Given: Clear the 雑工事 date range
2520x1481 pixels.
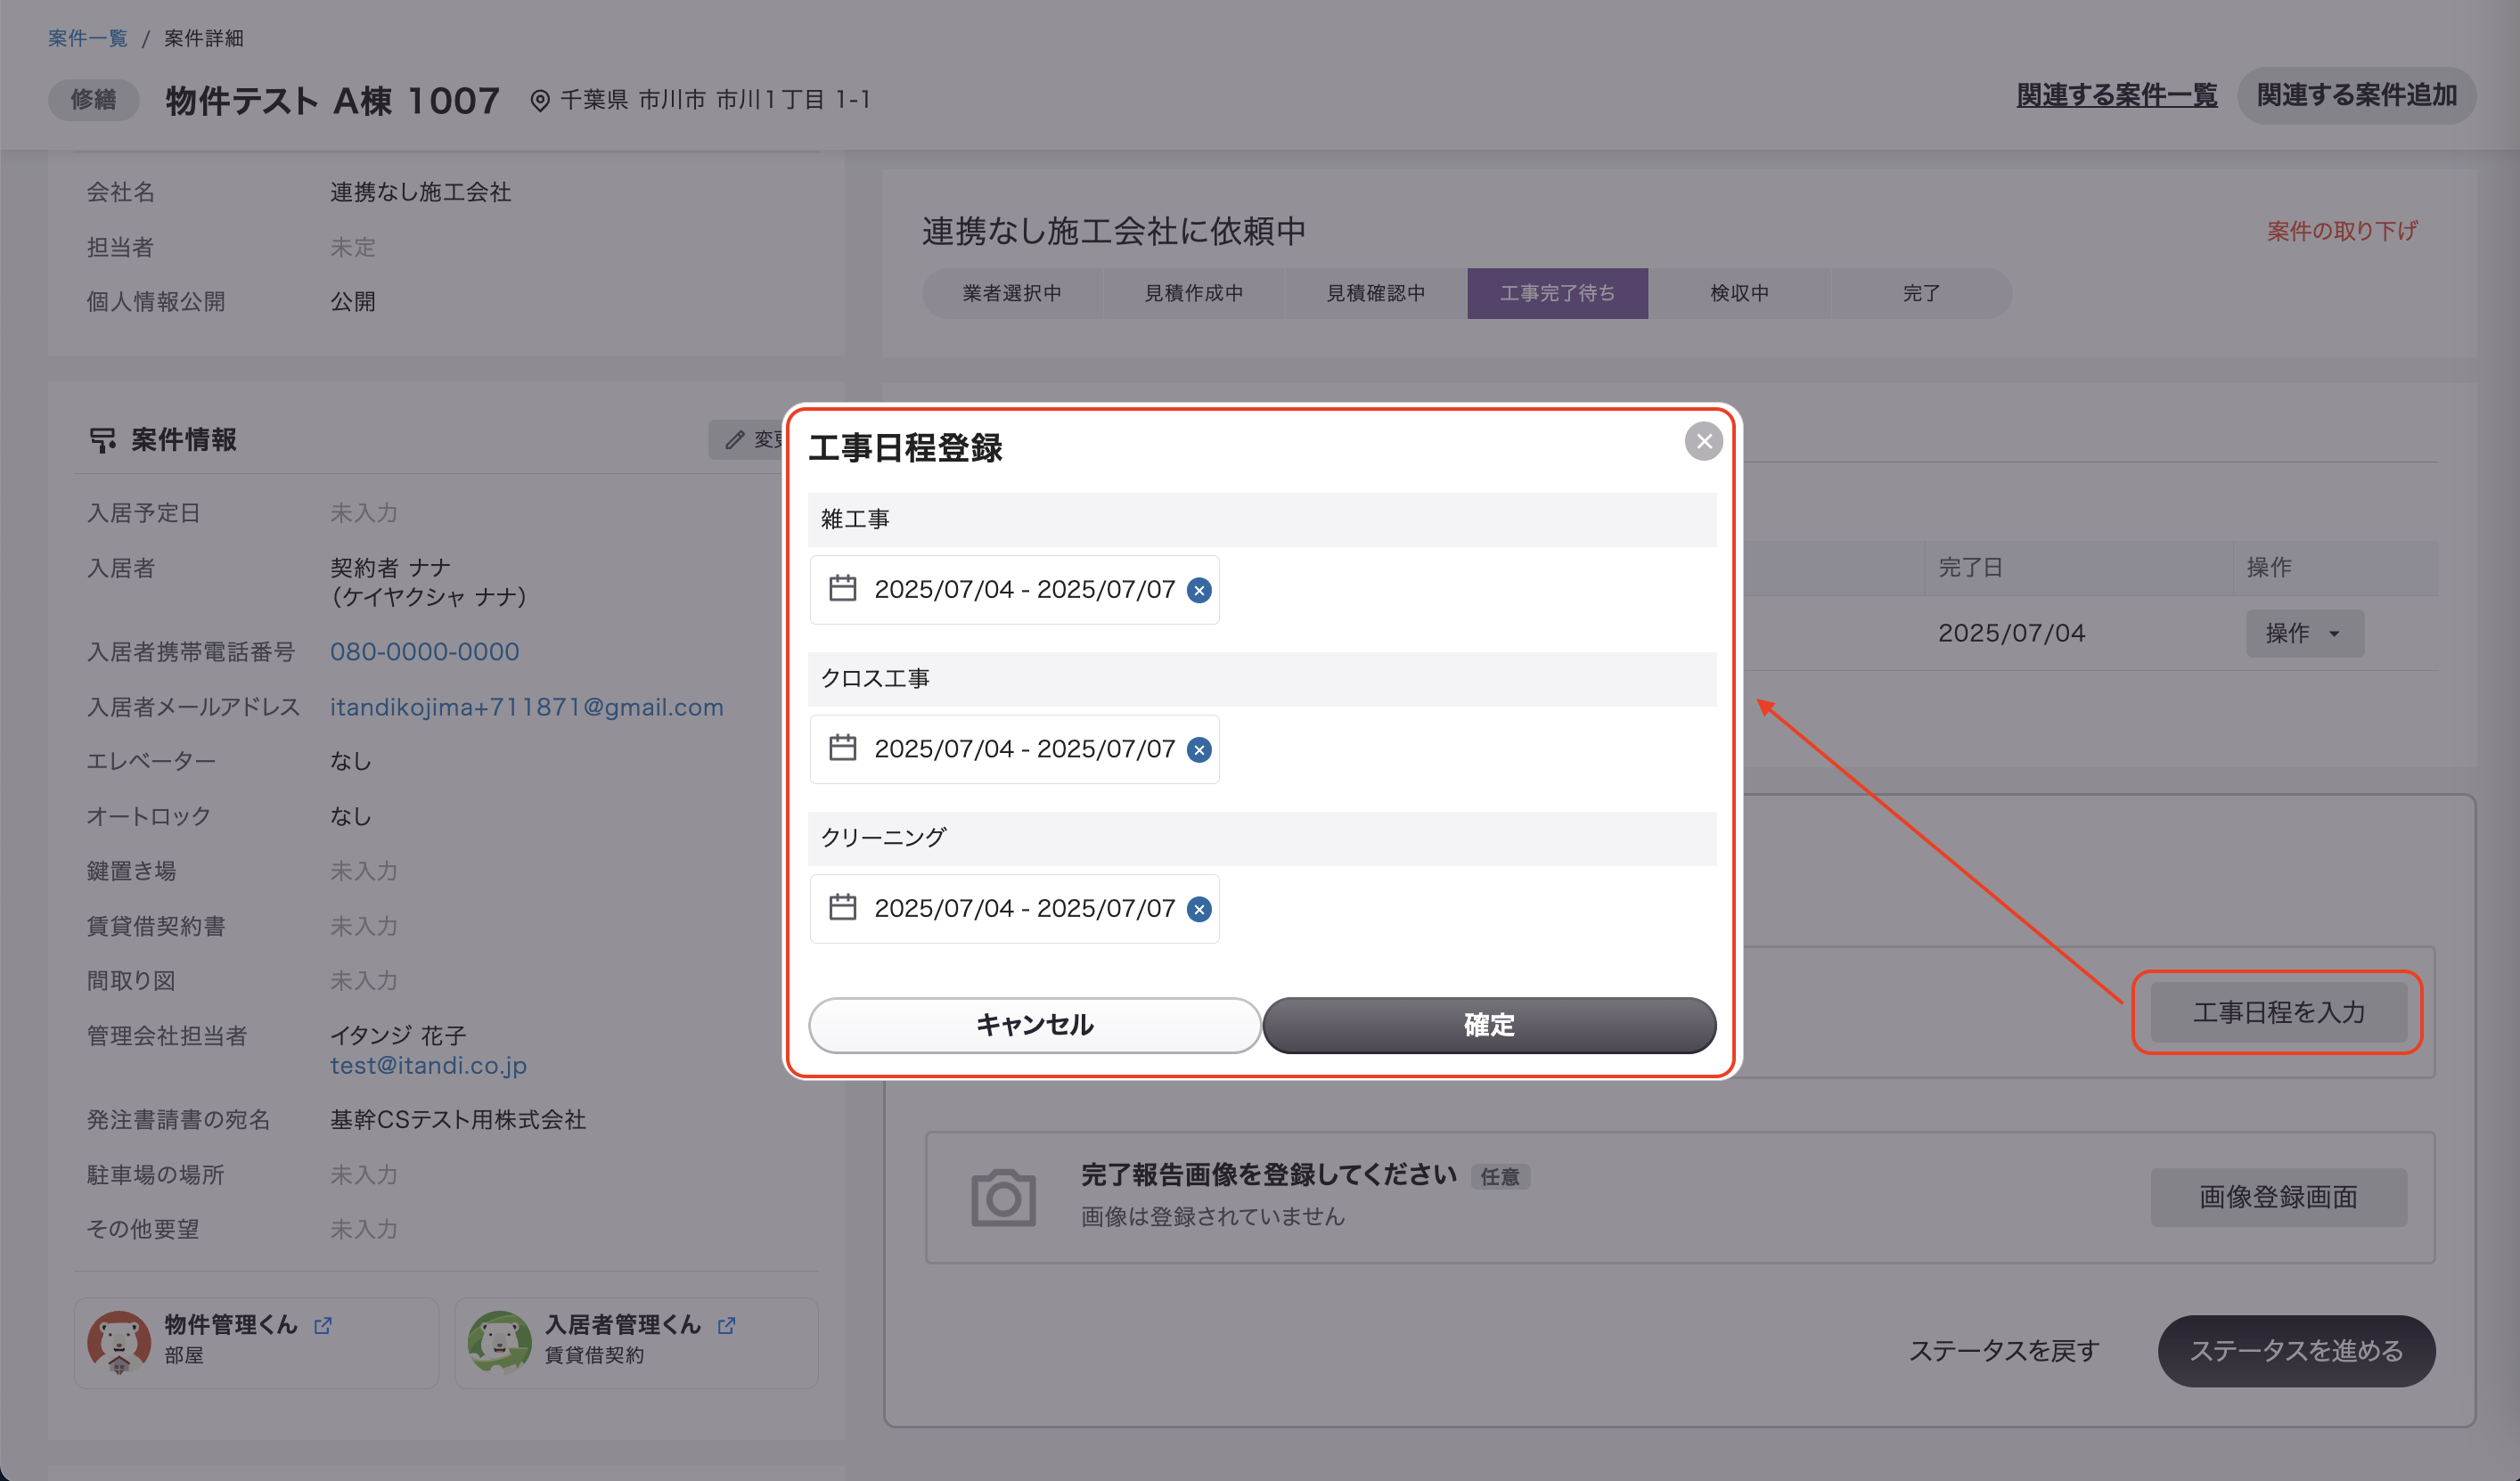Looking at the screenshot, I should click(x=1199, y=590).
